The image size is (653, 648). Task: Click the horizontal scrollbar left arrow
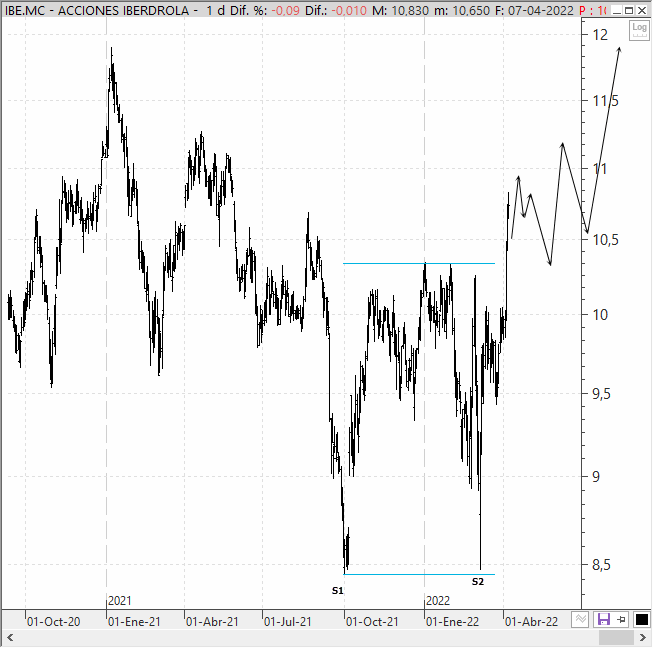pyautogui.click(x=10, y=638)
